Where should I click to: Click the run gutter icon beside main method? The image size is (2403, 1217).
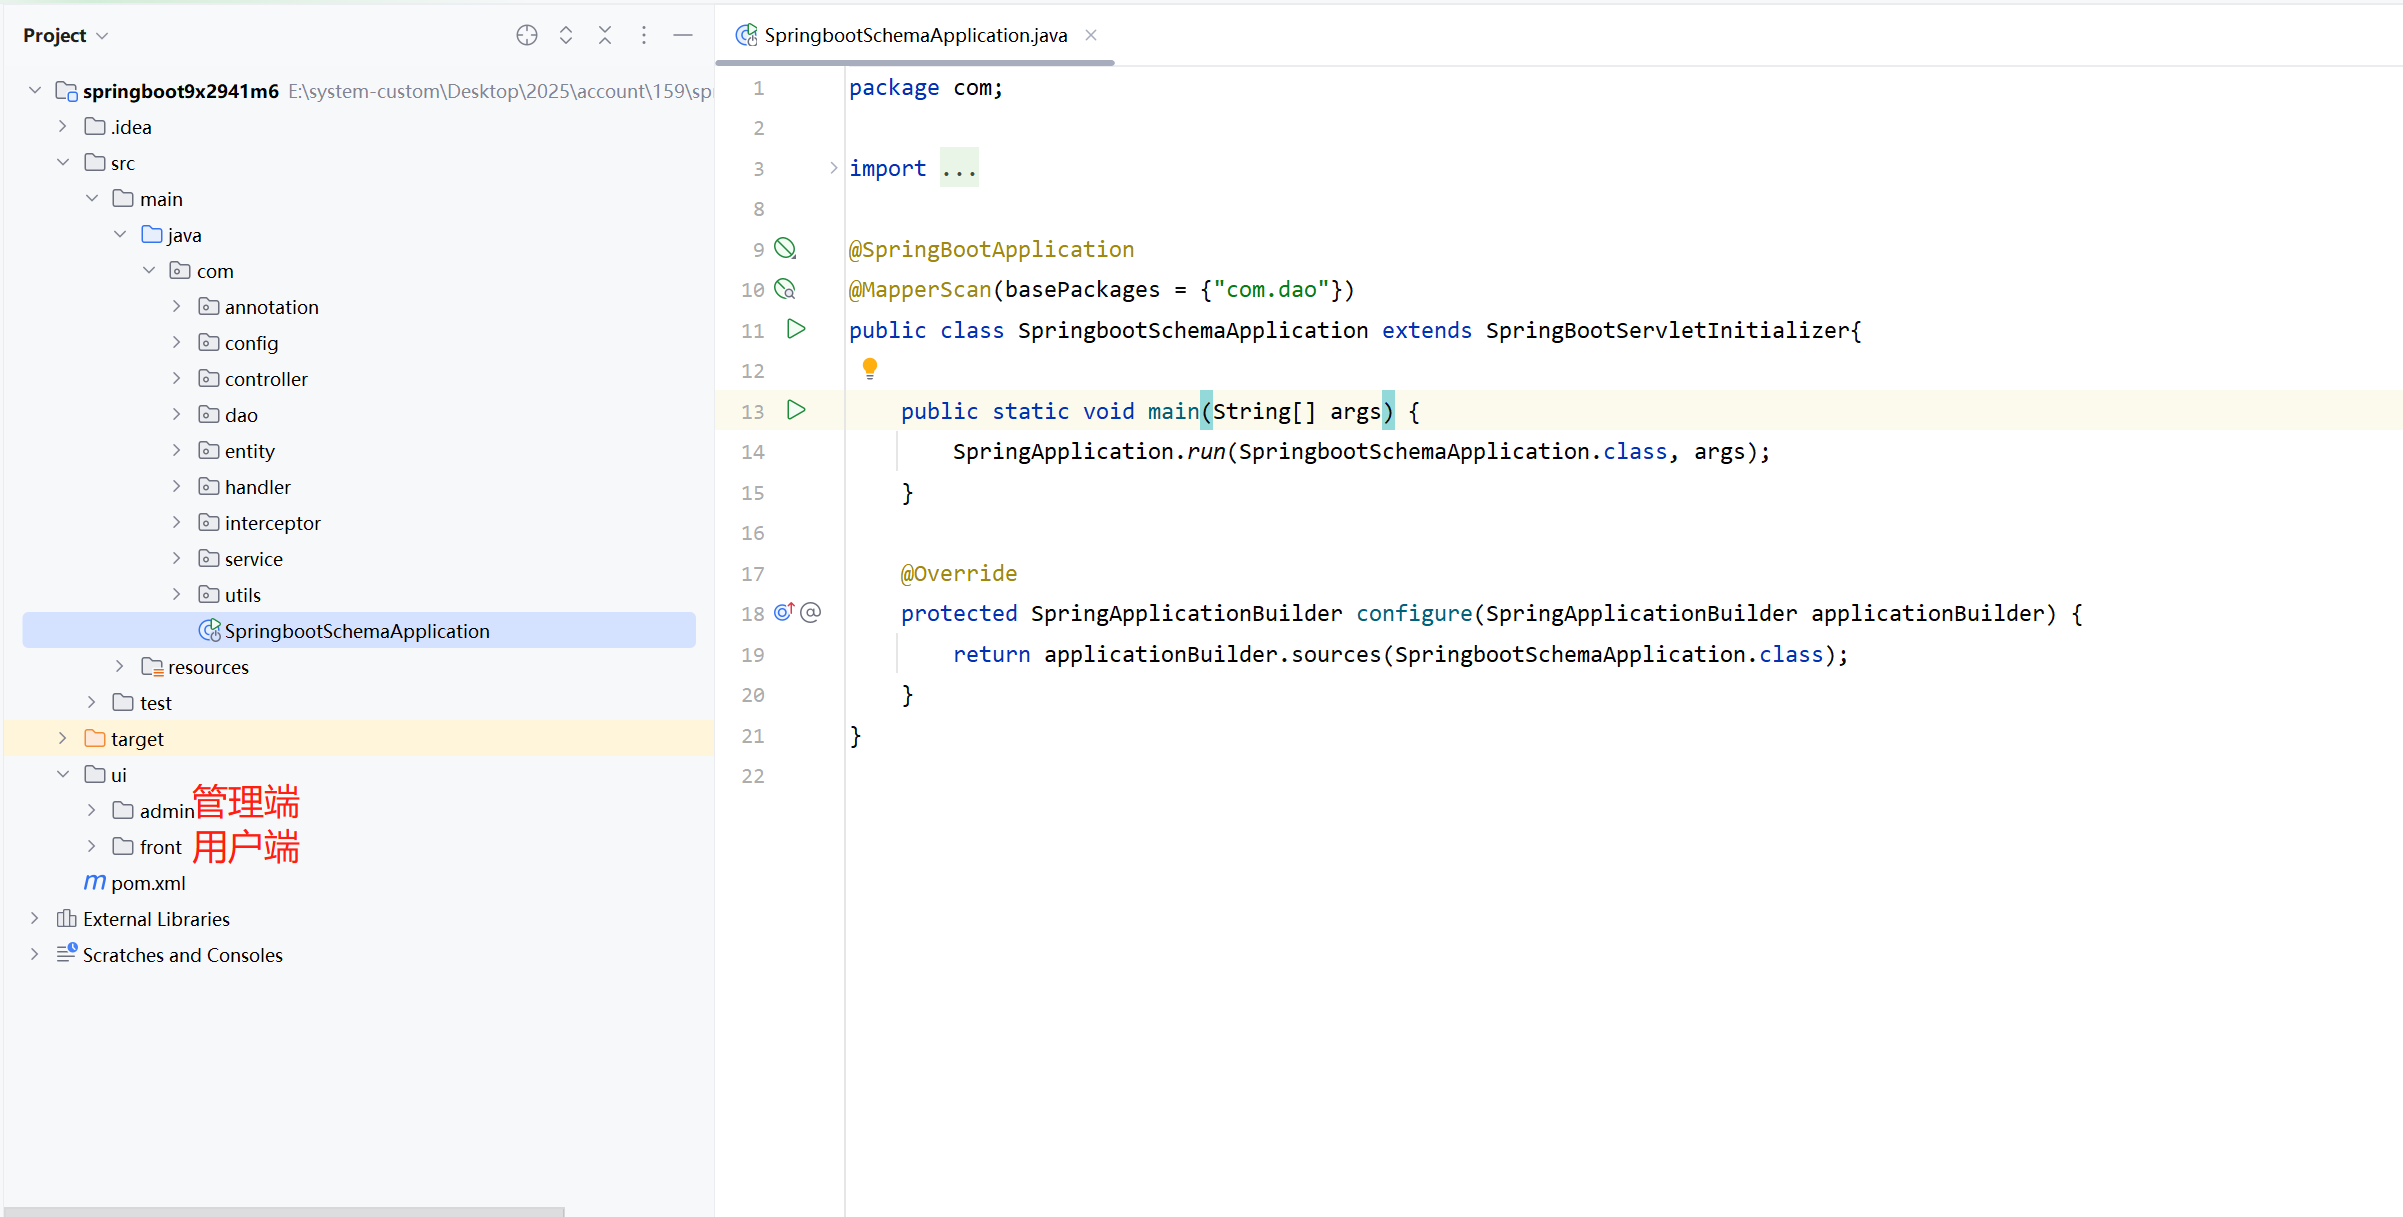796,410
